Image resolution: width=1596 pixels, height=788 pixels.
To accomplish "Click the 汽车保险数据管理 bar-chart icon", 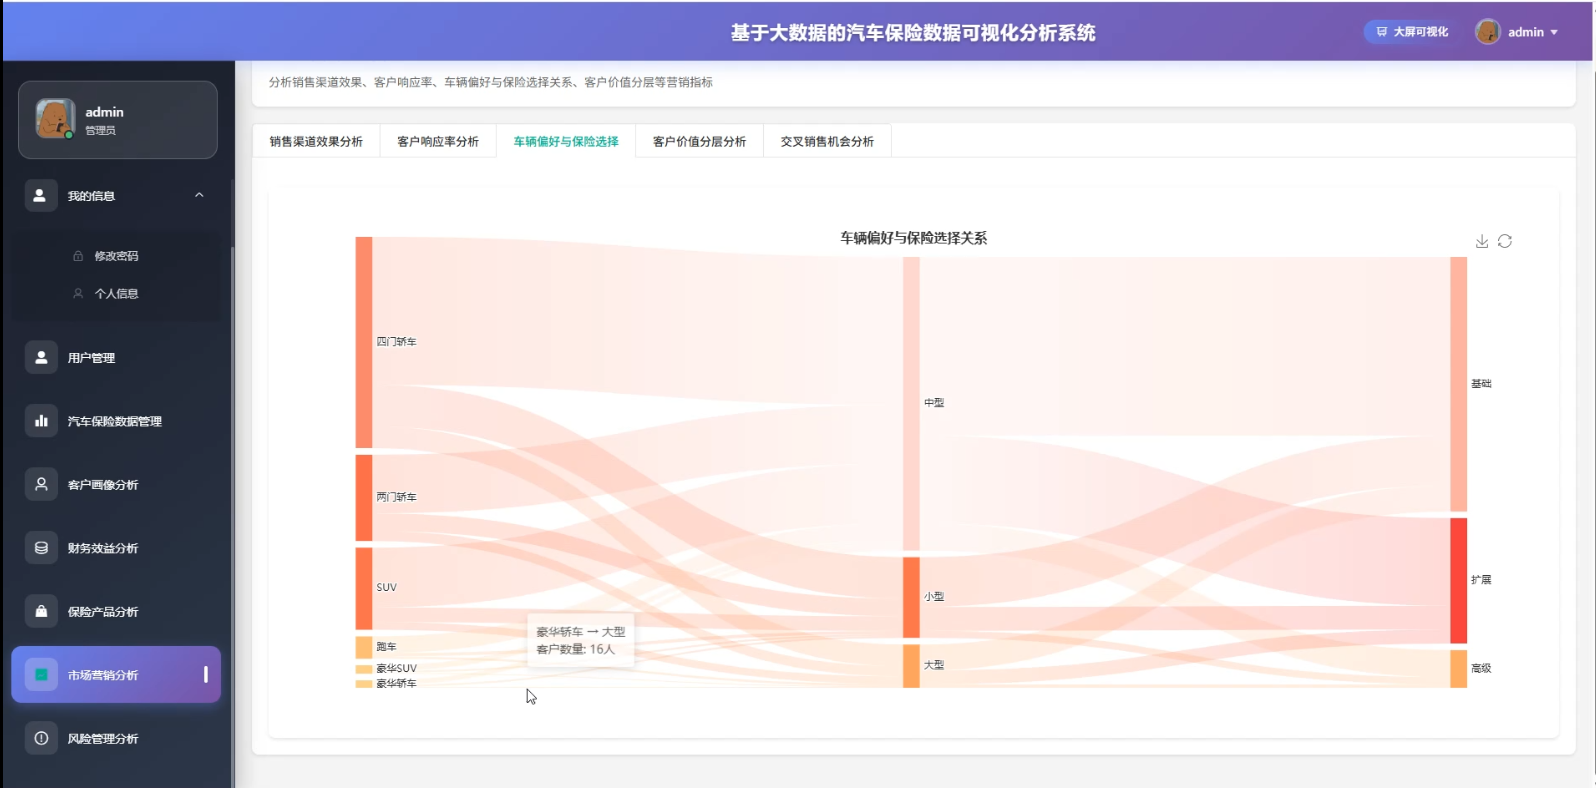I will (41, 421).
